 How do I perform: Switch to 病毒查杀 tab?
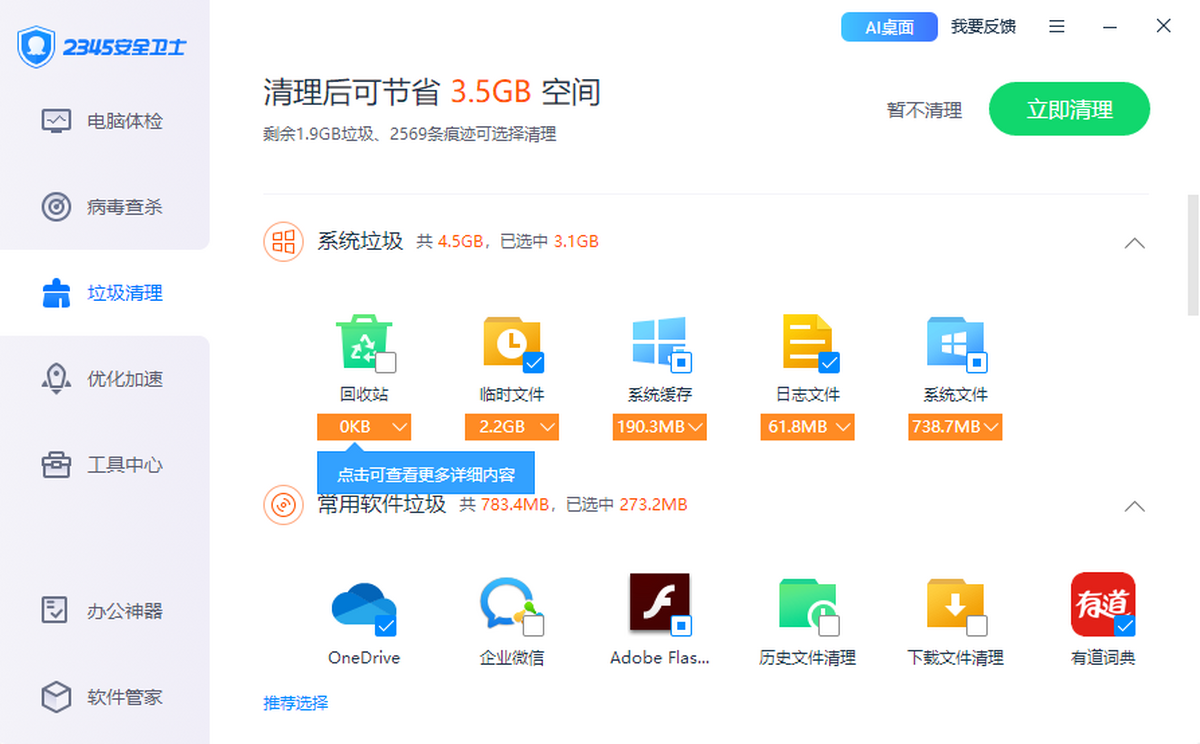(105, 207)
